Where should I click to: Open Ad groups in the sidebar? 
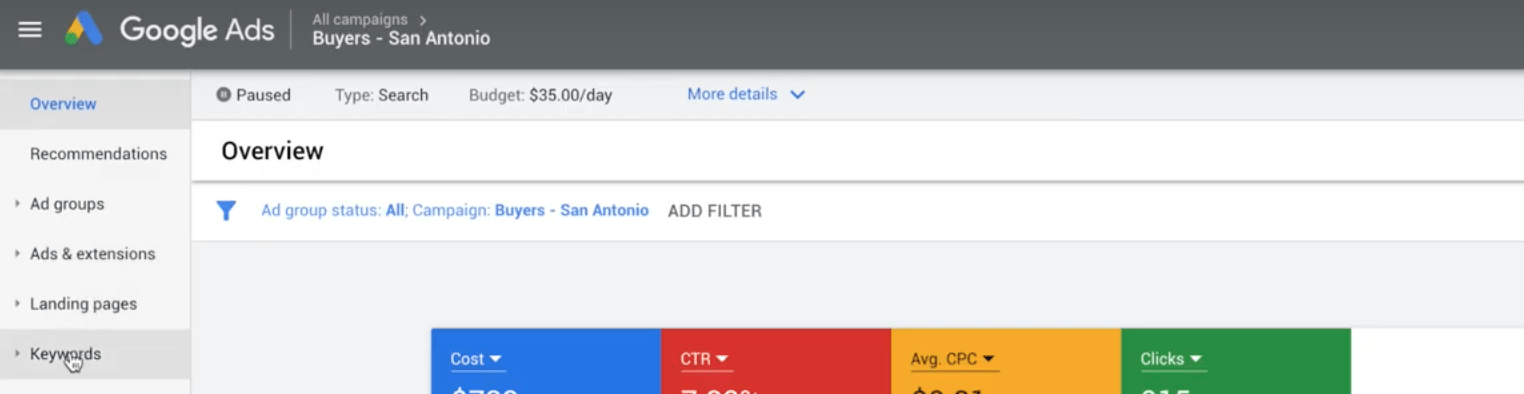coord(67,204)
